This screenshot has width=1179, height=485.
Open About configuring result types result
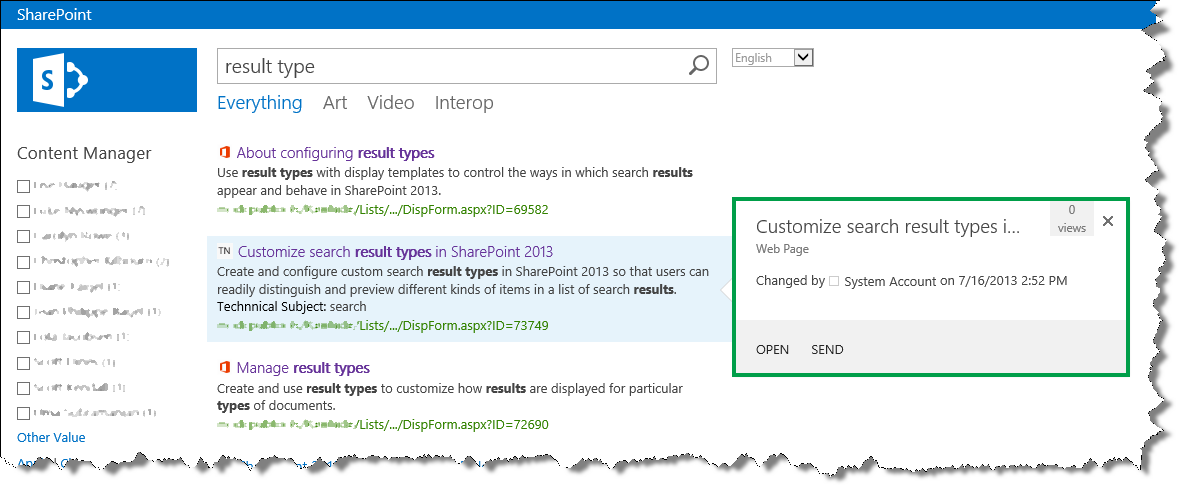335,153
